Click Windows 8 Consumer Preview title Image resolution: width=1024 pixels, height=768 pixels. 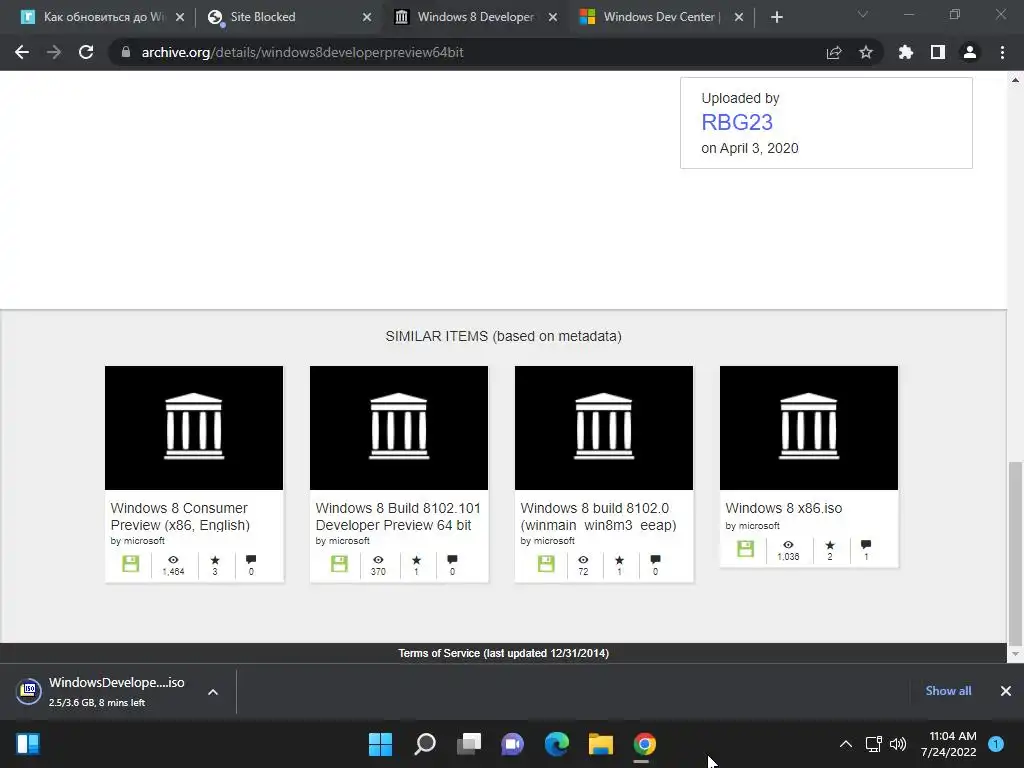tap(180, 517)
